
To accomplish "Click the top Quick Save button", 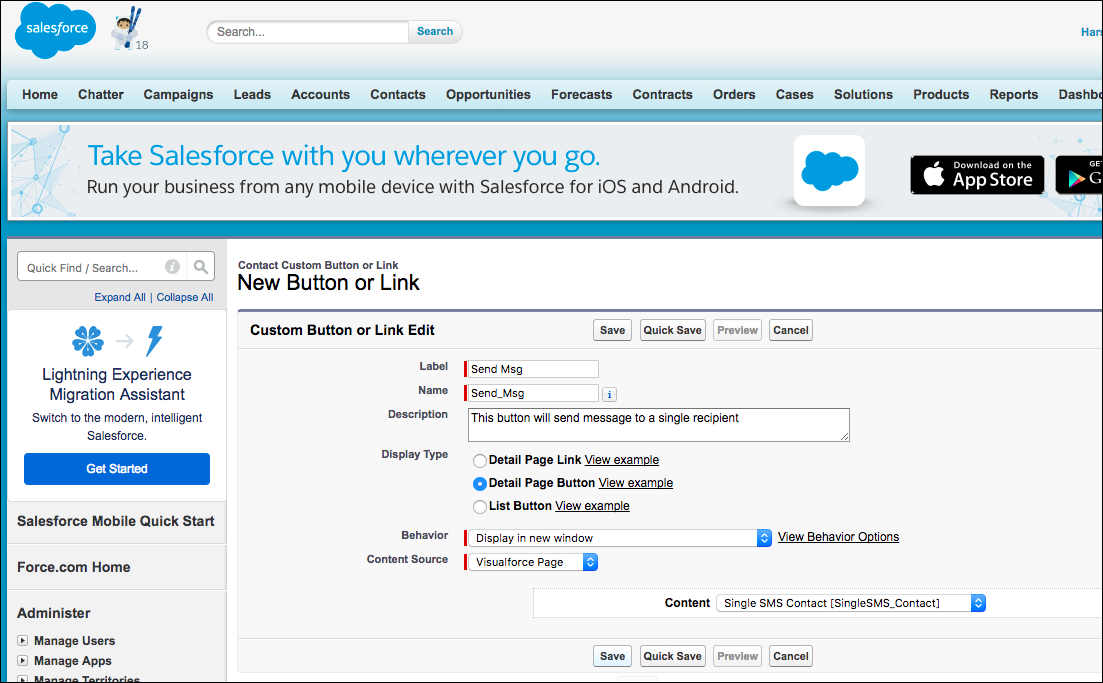I will (672, 330).
